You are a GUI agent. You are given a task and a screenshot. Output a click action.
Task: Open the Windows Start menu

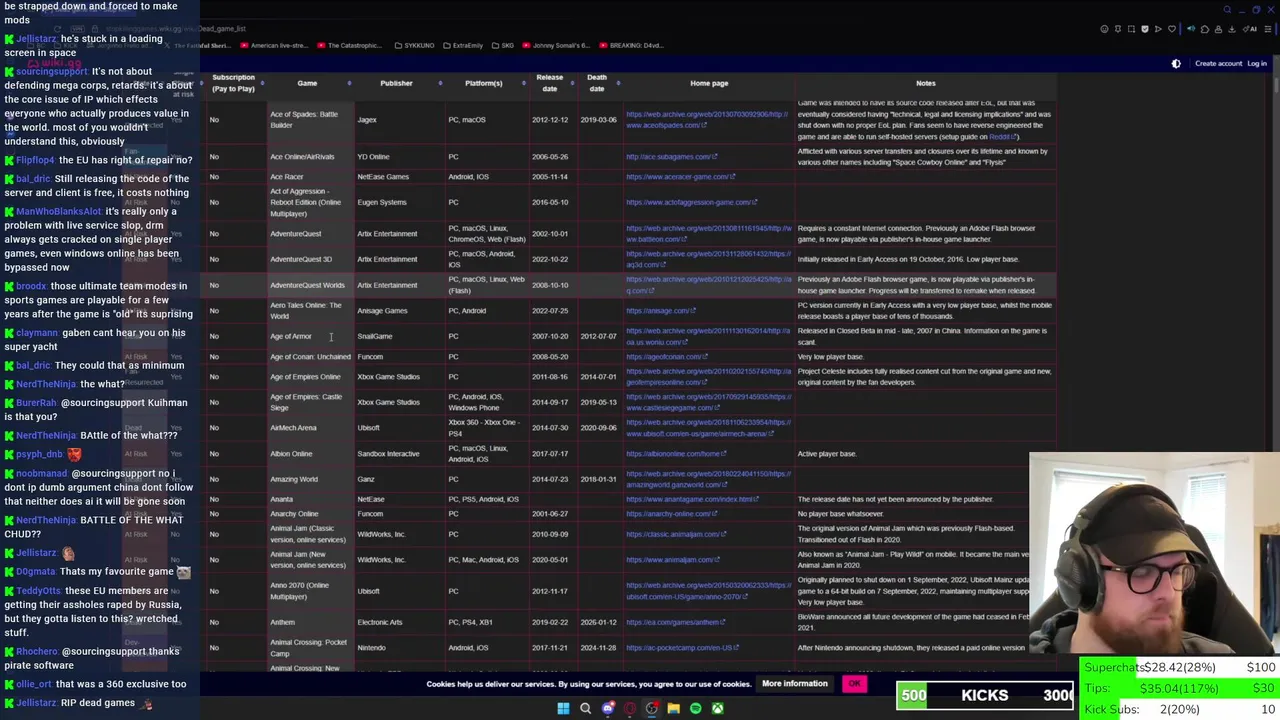point(563,708)
